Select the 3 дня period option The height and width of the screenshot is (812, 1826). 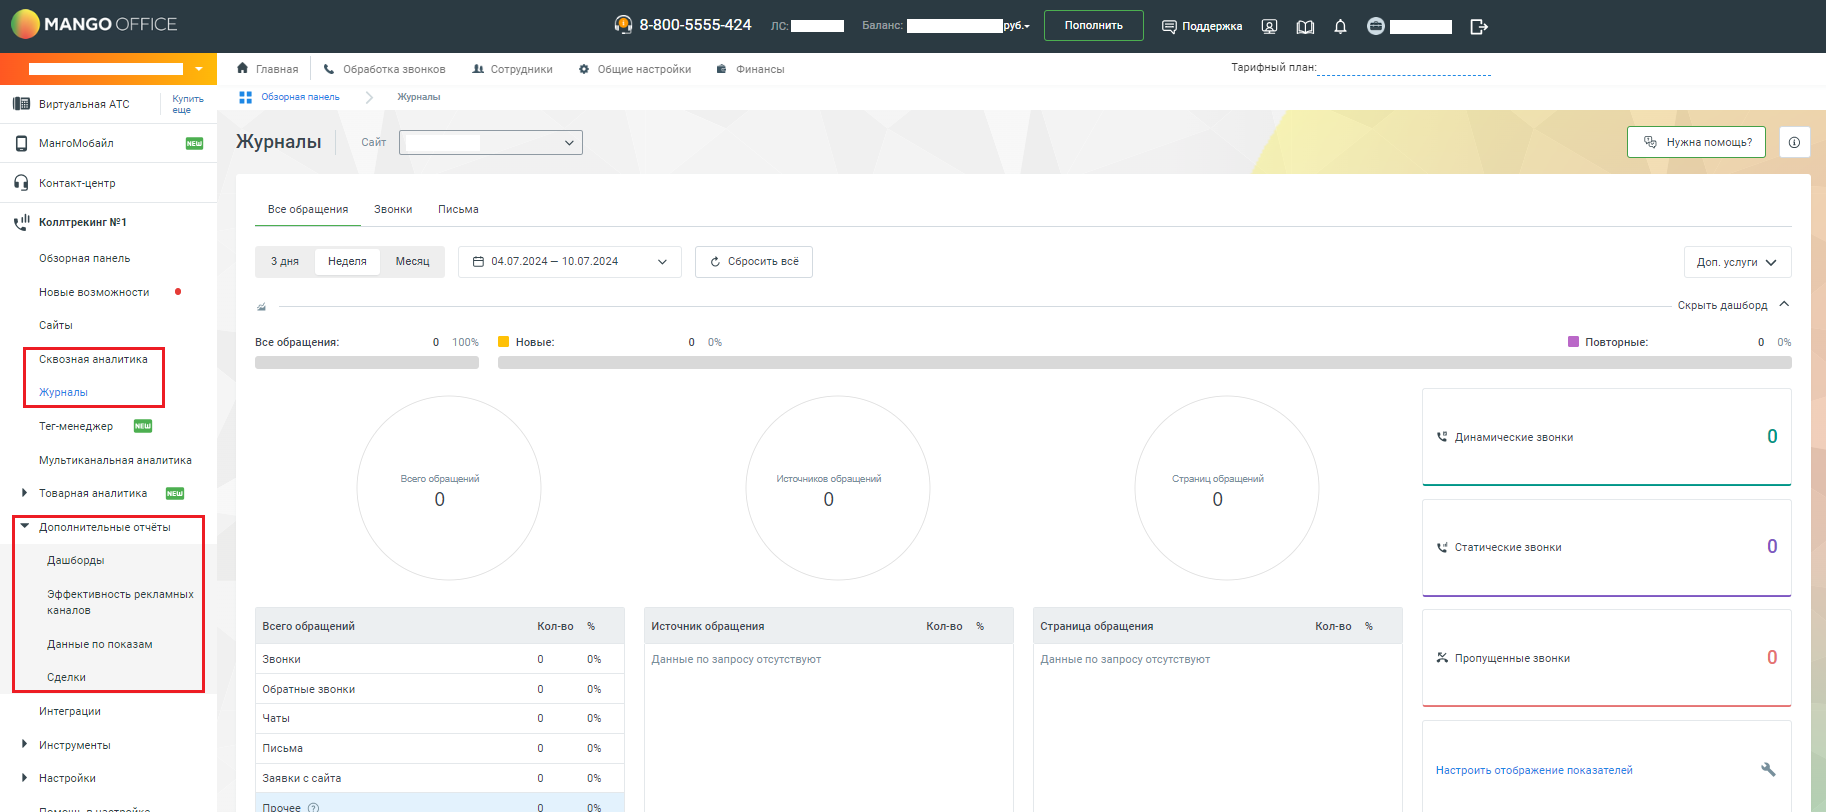(285, 261)
